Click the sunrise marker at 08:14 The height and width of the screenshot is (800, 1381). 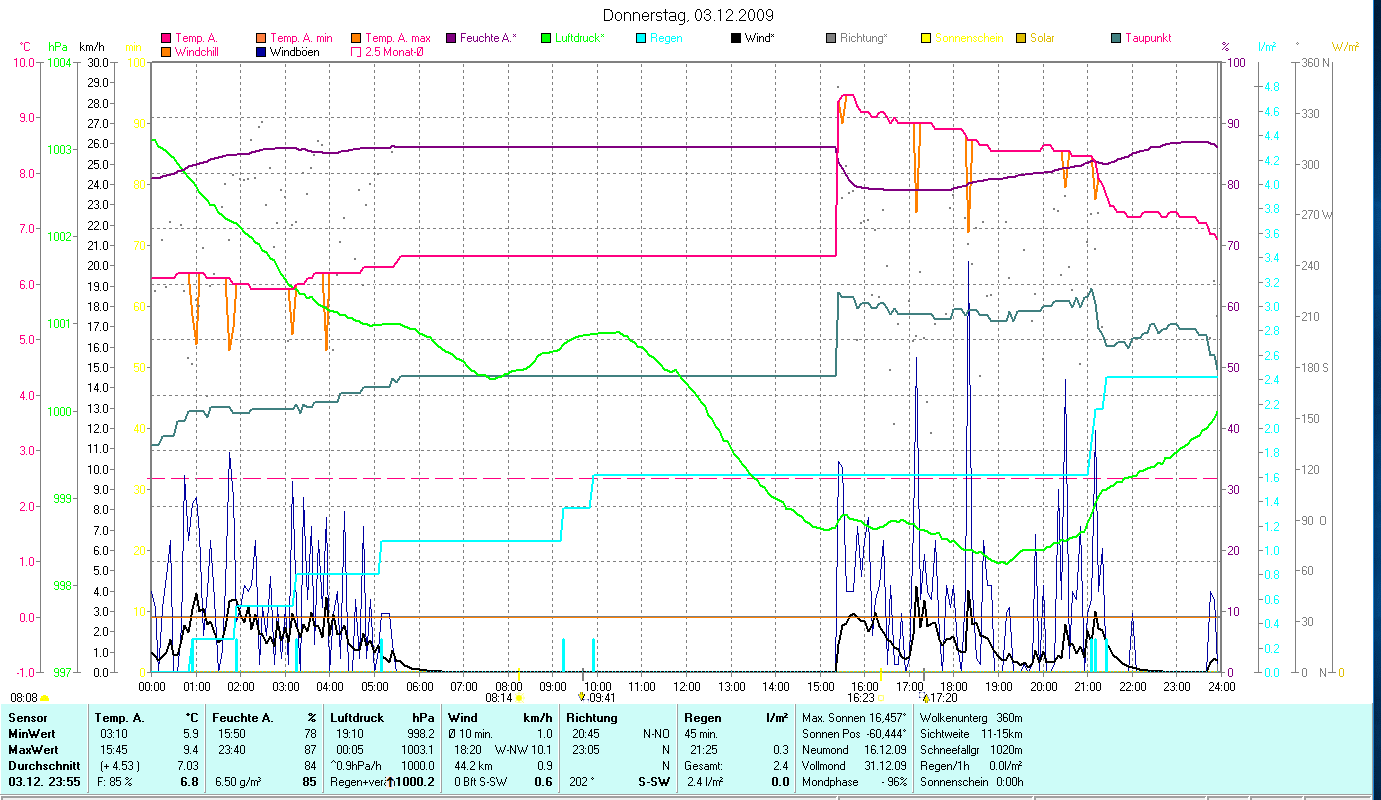click(x=518, y=697)
